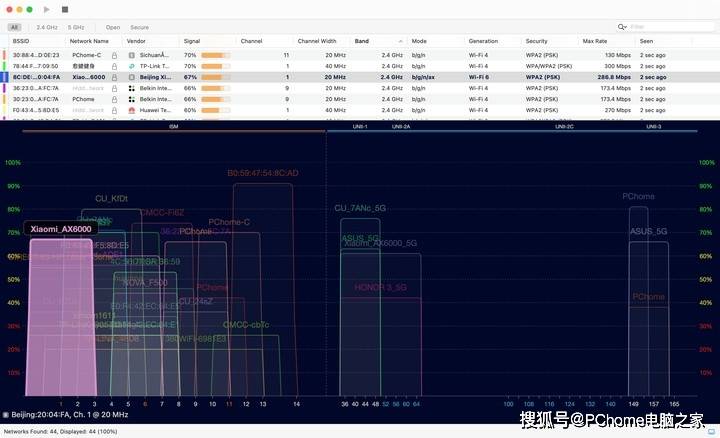The height and width of the screenshot is (438, 720).
Task: Click 60% signal bar in Huawei row
Action: pos(215,110)
